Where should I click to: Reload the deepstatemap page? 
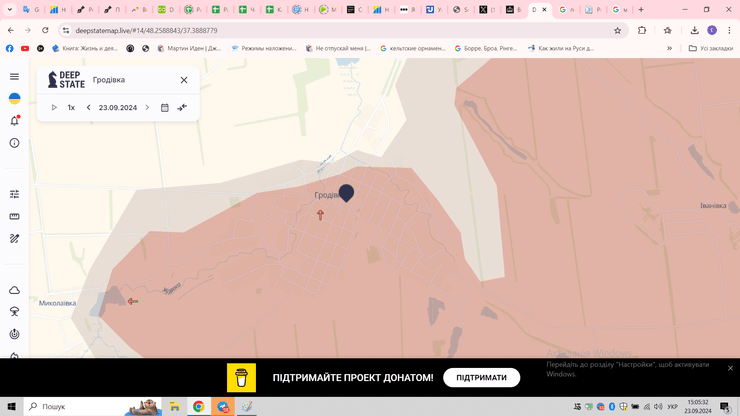coord(45,30)
